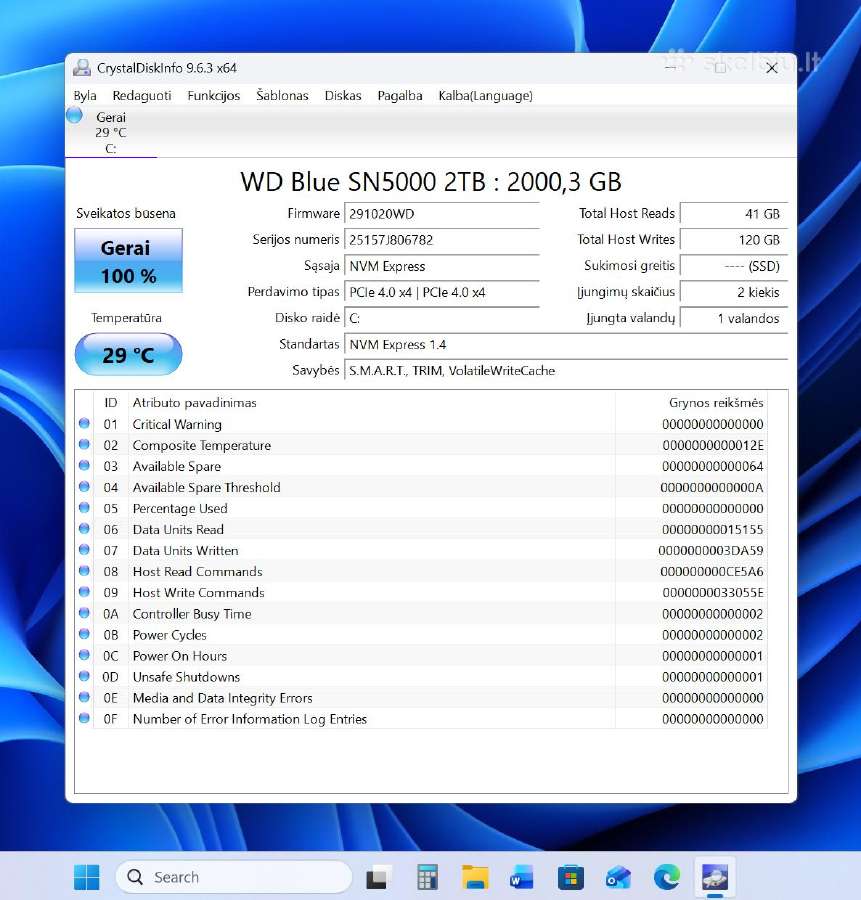Open Calculator from the taskbar
Screen dimensions: 861x900
coord(427,877)
